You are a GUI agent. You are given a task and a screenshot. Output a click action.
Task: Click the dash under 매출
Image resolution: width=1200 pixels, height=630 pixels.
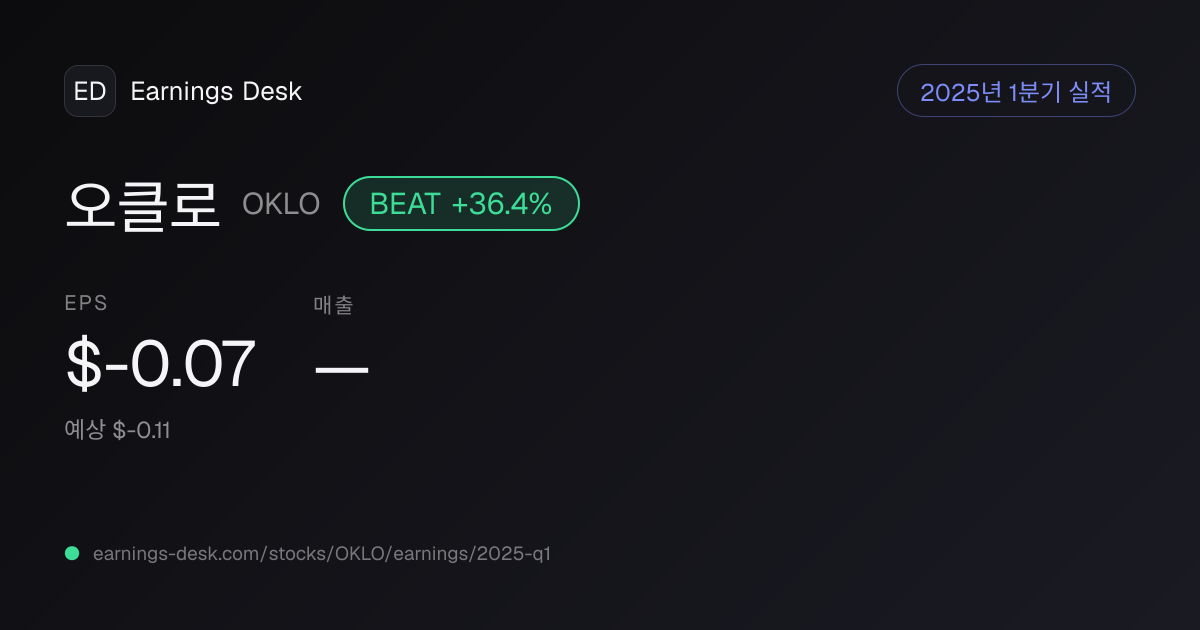point(342,369)
